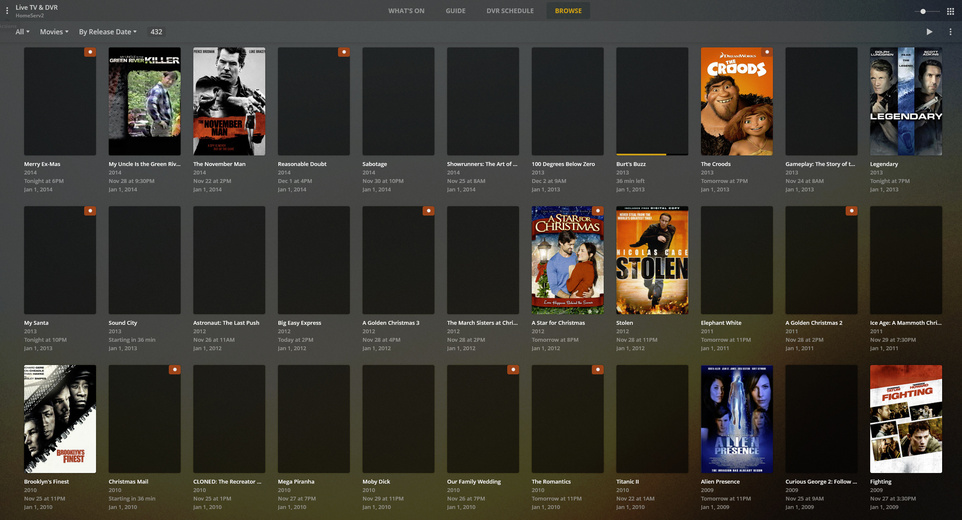The image size is (962, 520).
Task: Click the 432 item count badge
Action: [x=156, y=32]
